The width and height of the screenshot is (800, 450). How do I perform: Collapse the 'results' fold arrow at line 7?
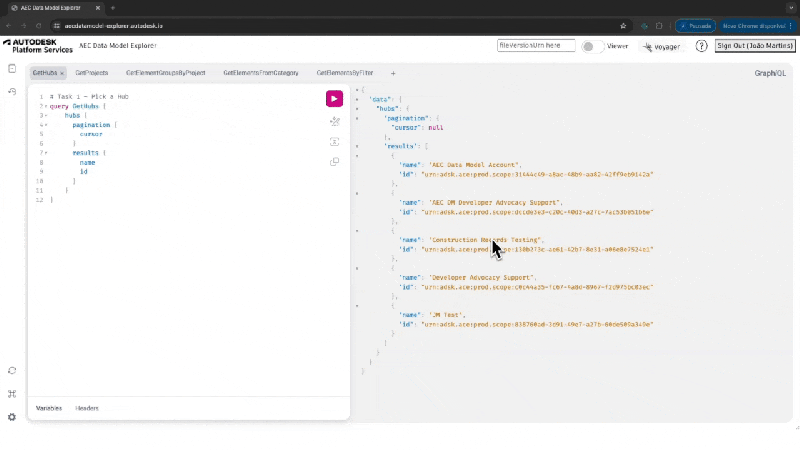coord(46,153)
